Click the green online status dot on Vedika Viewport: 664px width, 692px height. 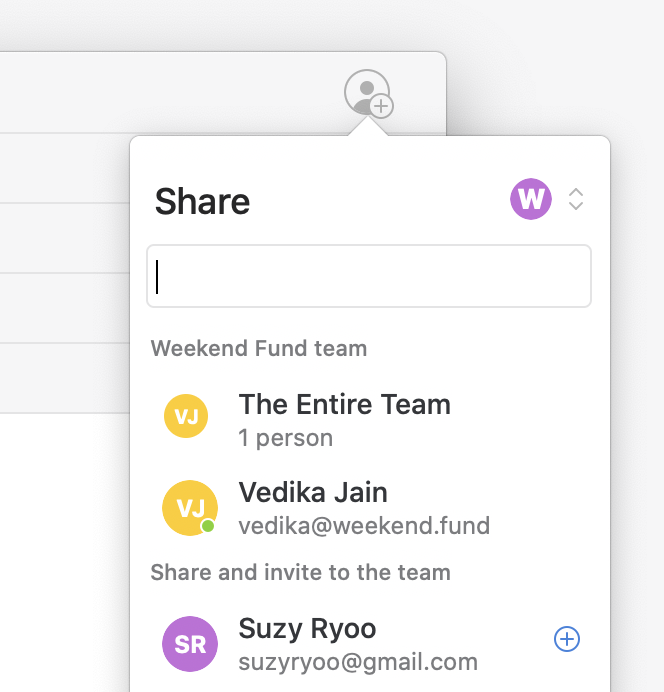pyautogui.click(x=207, y=526)
